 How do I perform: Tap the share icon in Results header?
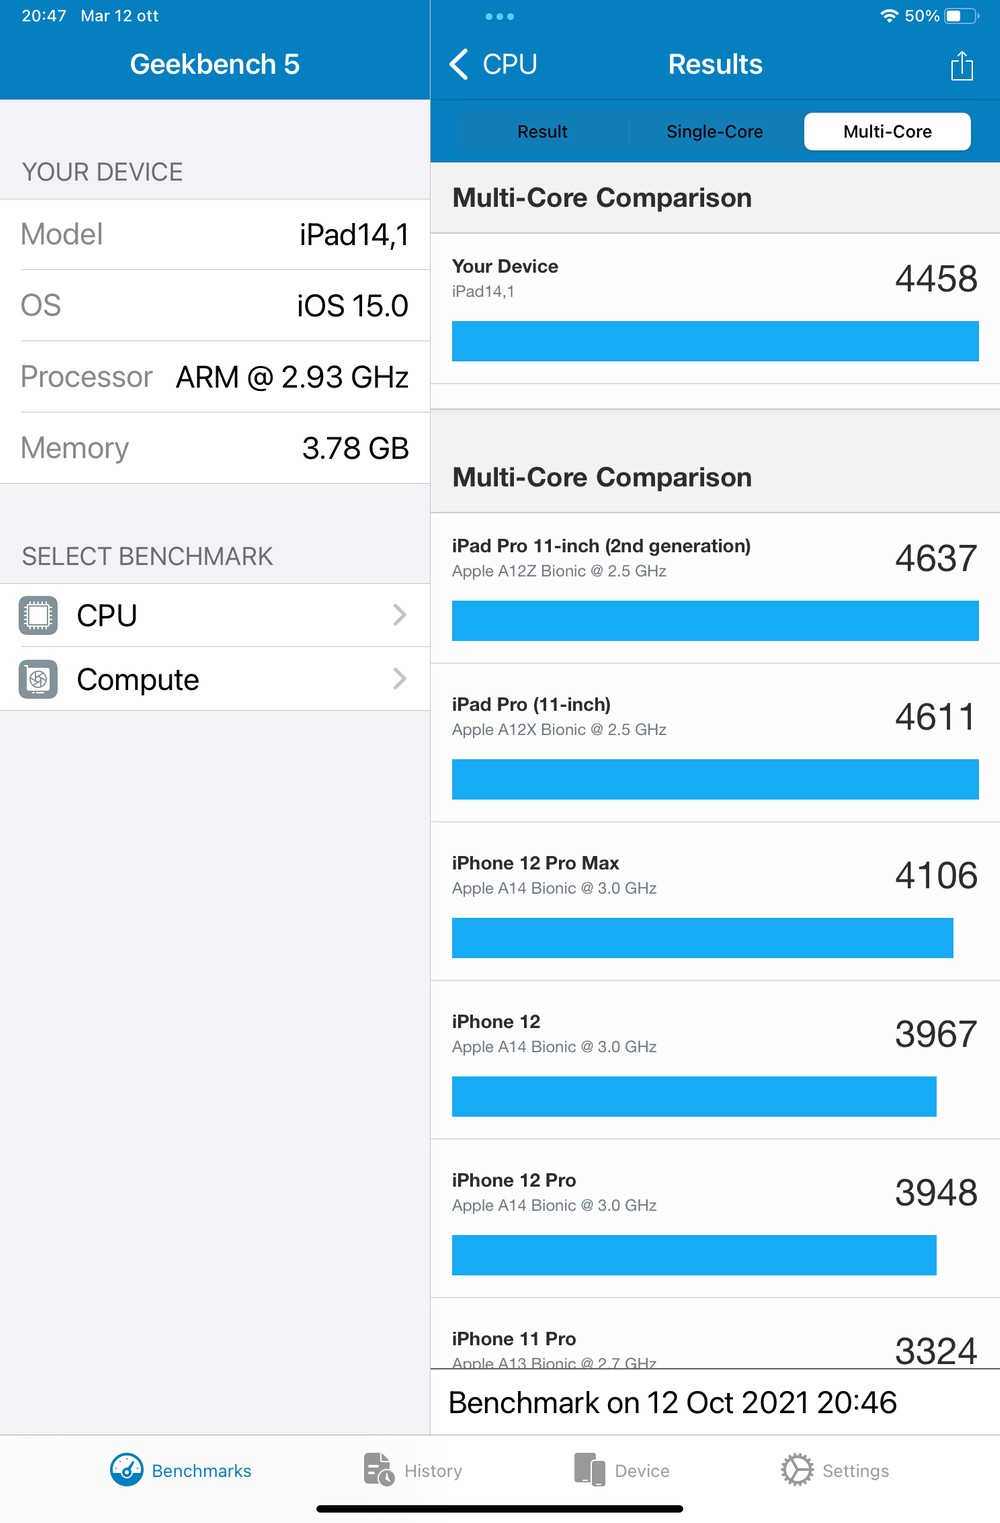(x=961, y=66)
